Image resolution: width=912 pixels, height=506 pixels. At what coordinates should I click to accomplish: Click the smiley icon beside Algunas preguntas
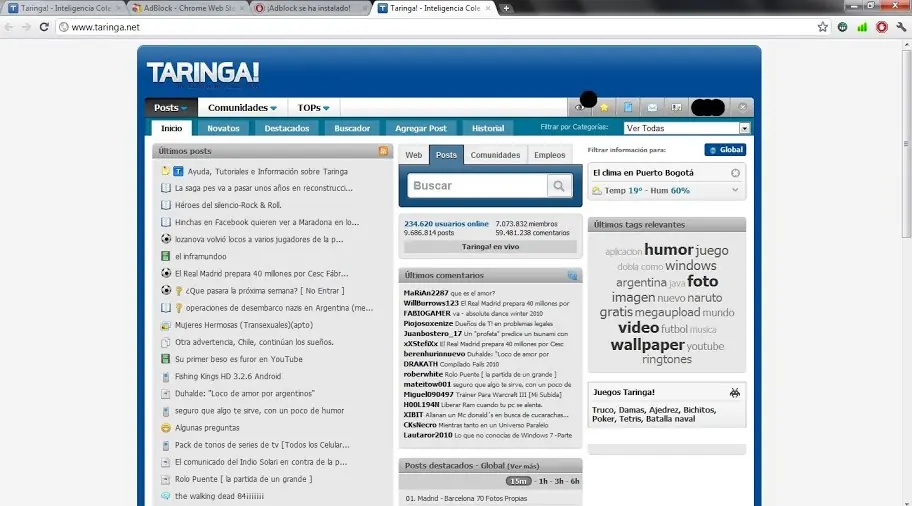coord(166,428)
